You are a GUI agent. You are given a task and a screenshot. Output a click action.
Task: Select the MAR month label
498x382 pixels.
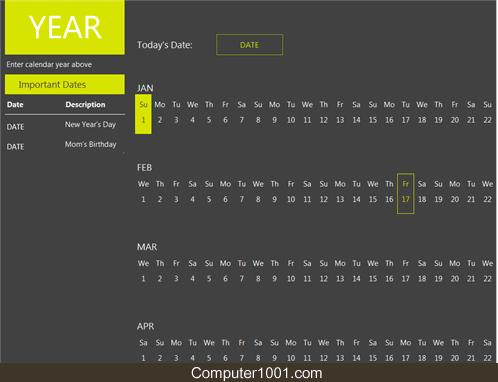coord(147,247)
